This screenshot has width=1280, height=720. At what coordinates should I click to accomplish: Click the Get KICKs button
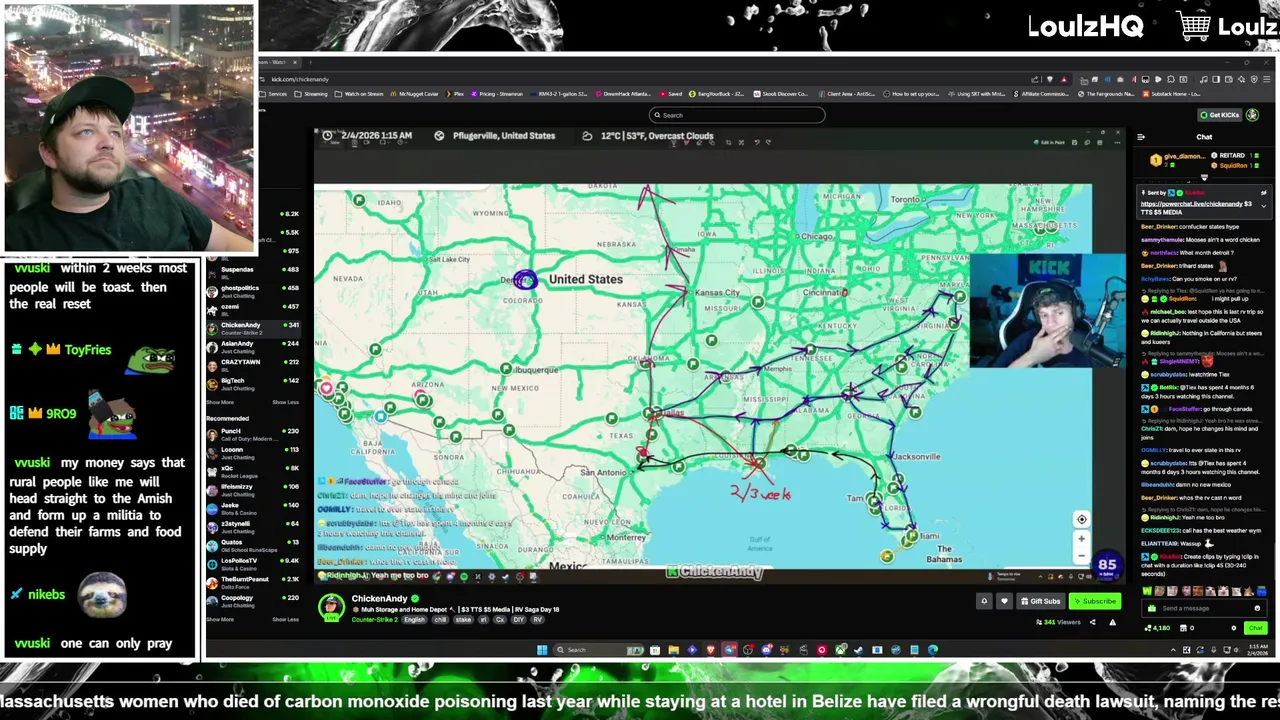1219,115
